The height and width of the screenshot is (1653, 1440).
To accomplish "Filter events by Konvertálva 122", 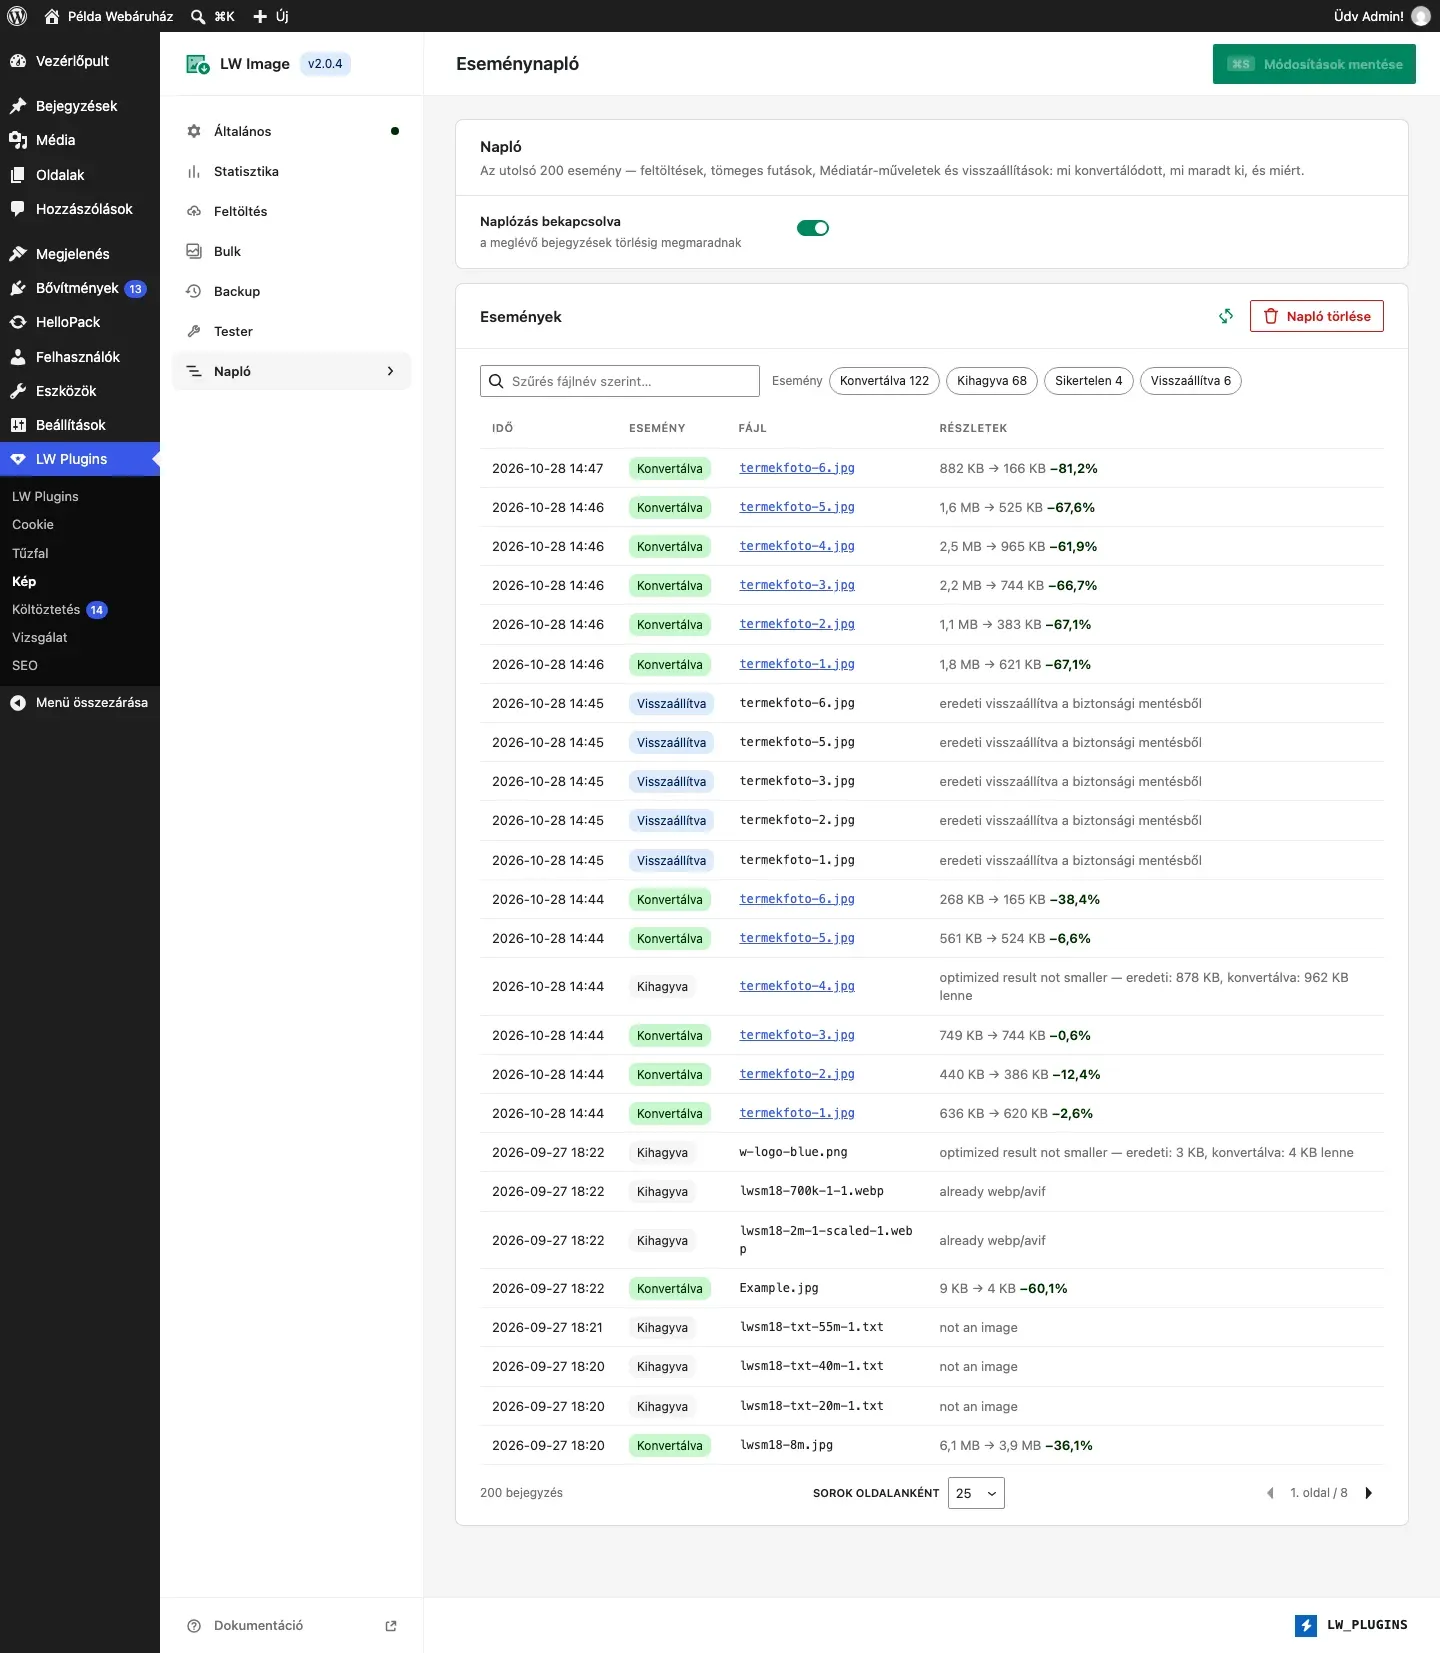I will click(884, 381).
